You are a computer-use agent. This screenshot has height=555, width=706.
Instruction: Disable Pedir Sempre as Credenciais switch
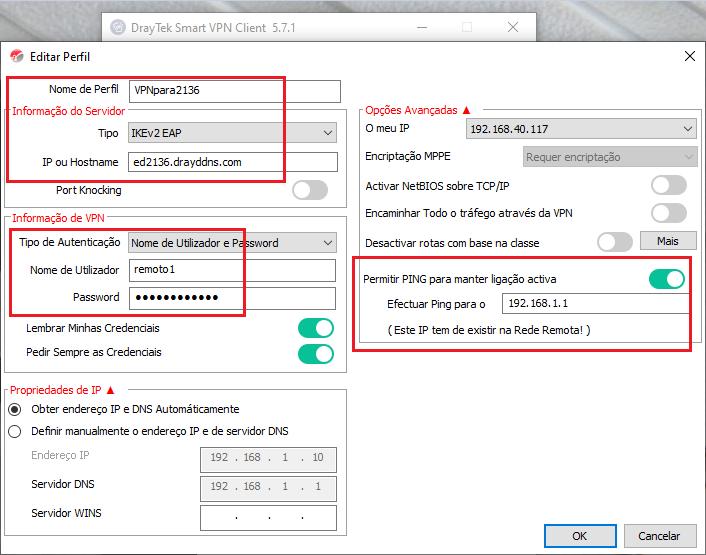click(316, 353)
